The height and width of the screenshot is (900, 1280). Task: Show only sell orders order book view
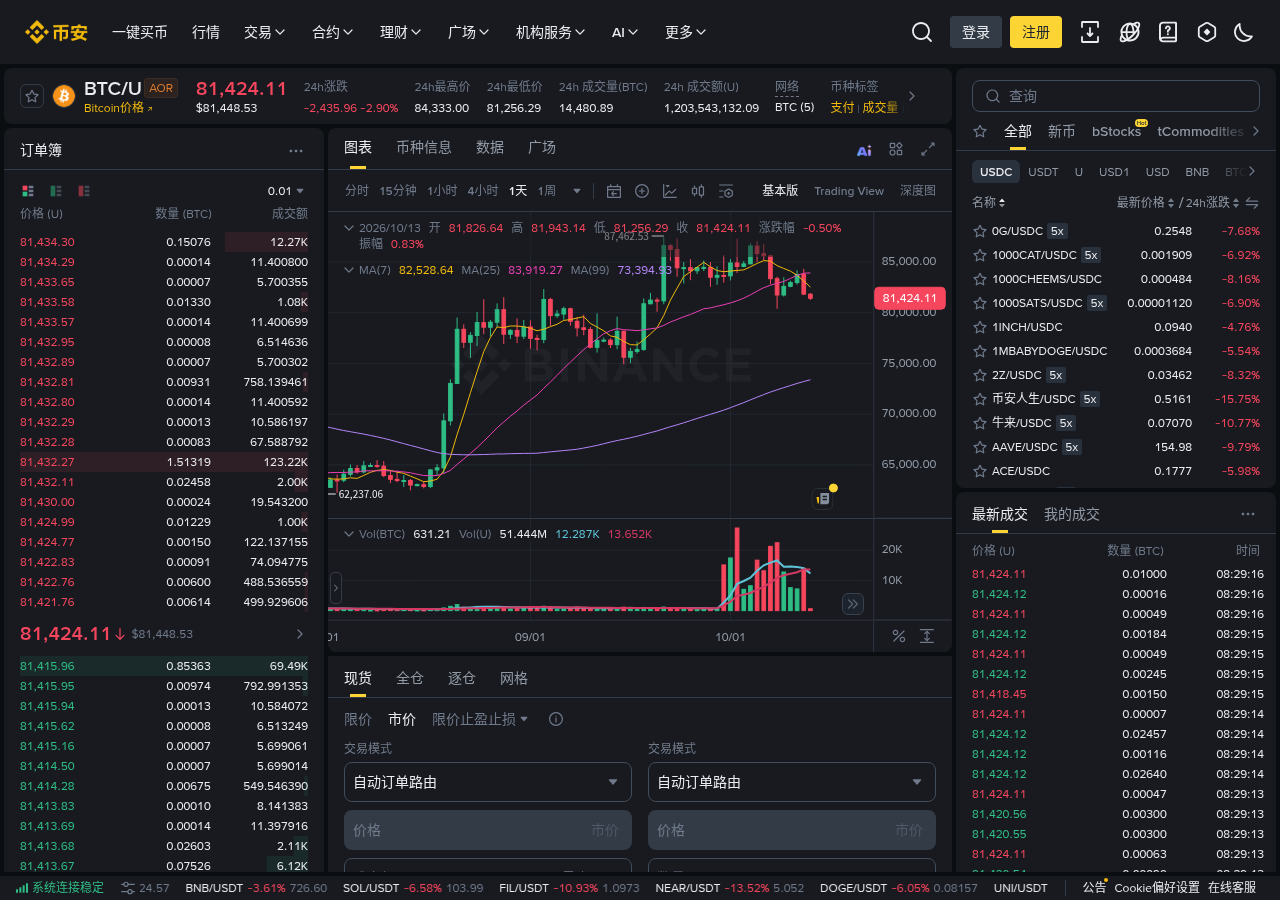[x=84, y=190]
